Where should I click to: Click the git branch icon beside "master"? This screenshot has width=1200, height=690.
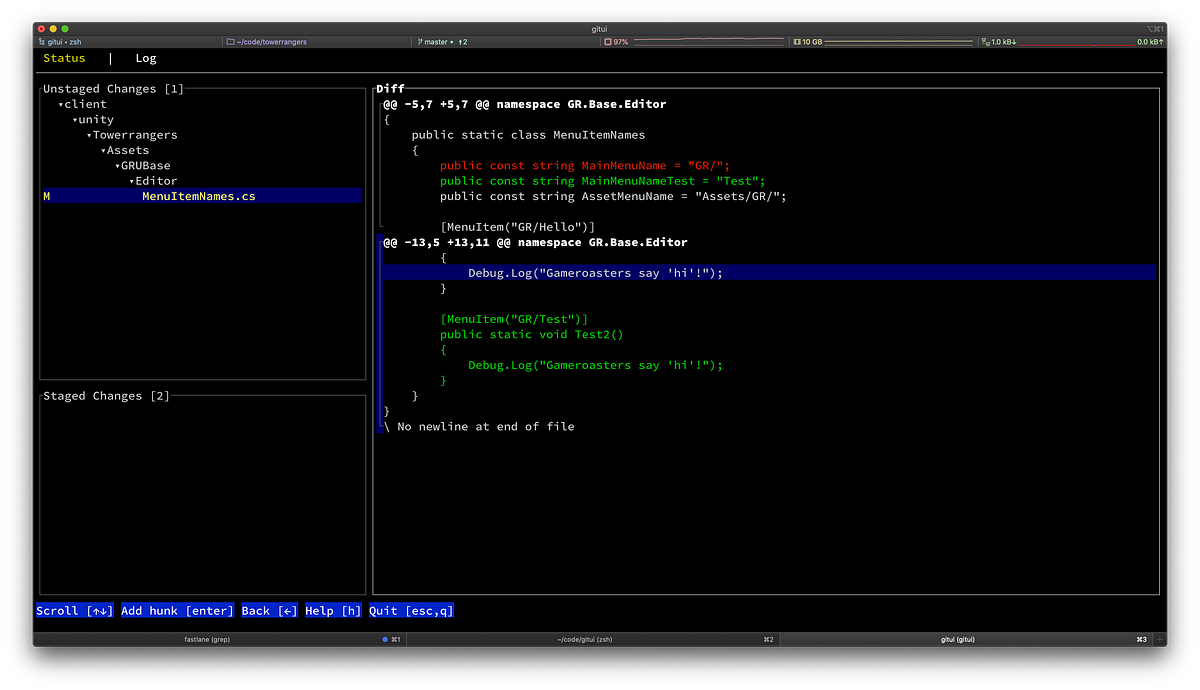click(x=421, y=41)
